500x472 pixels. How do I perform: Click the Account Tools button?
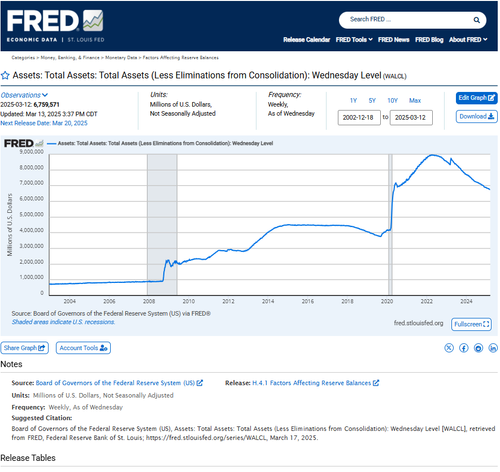[x=83, y=348]
